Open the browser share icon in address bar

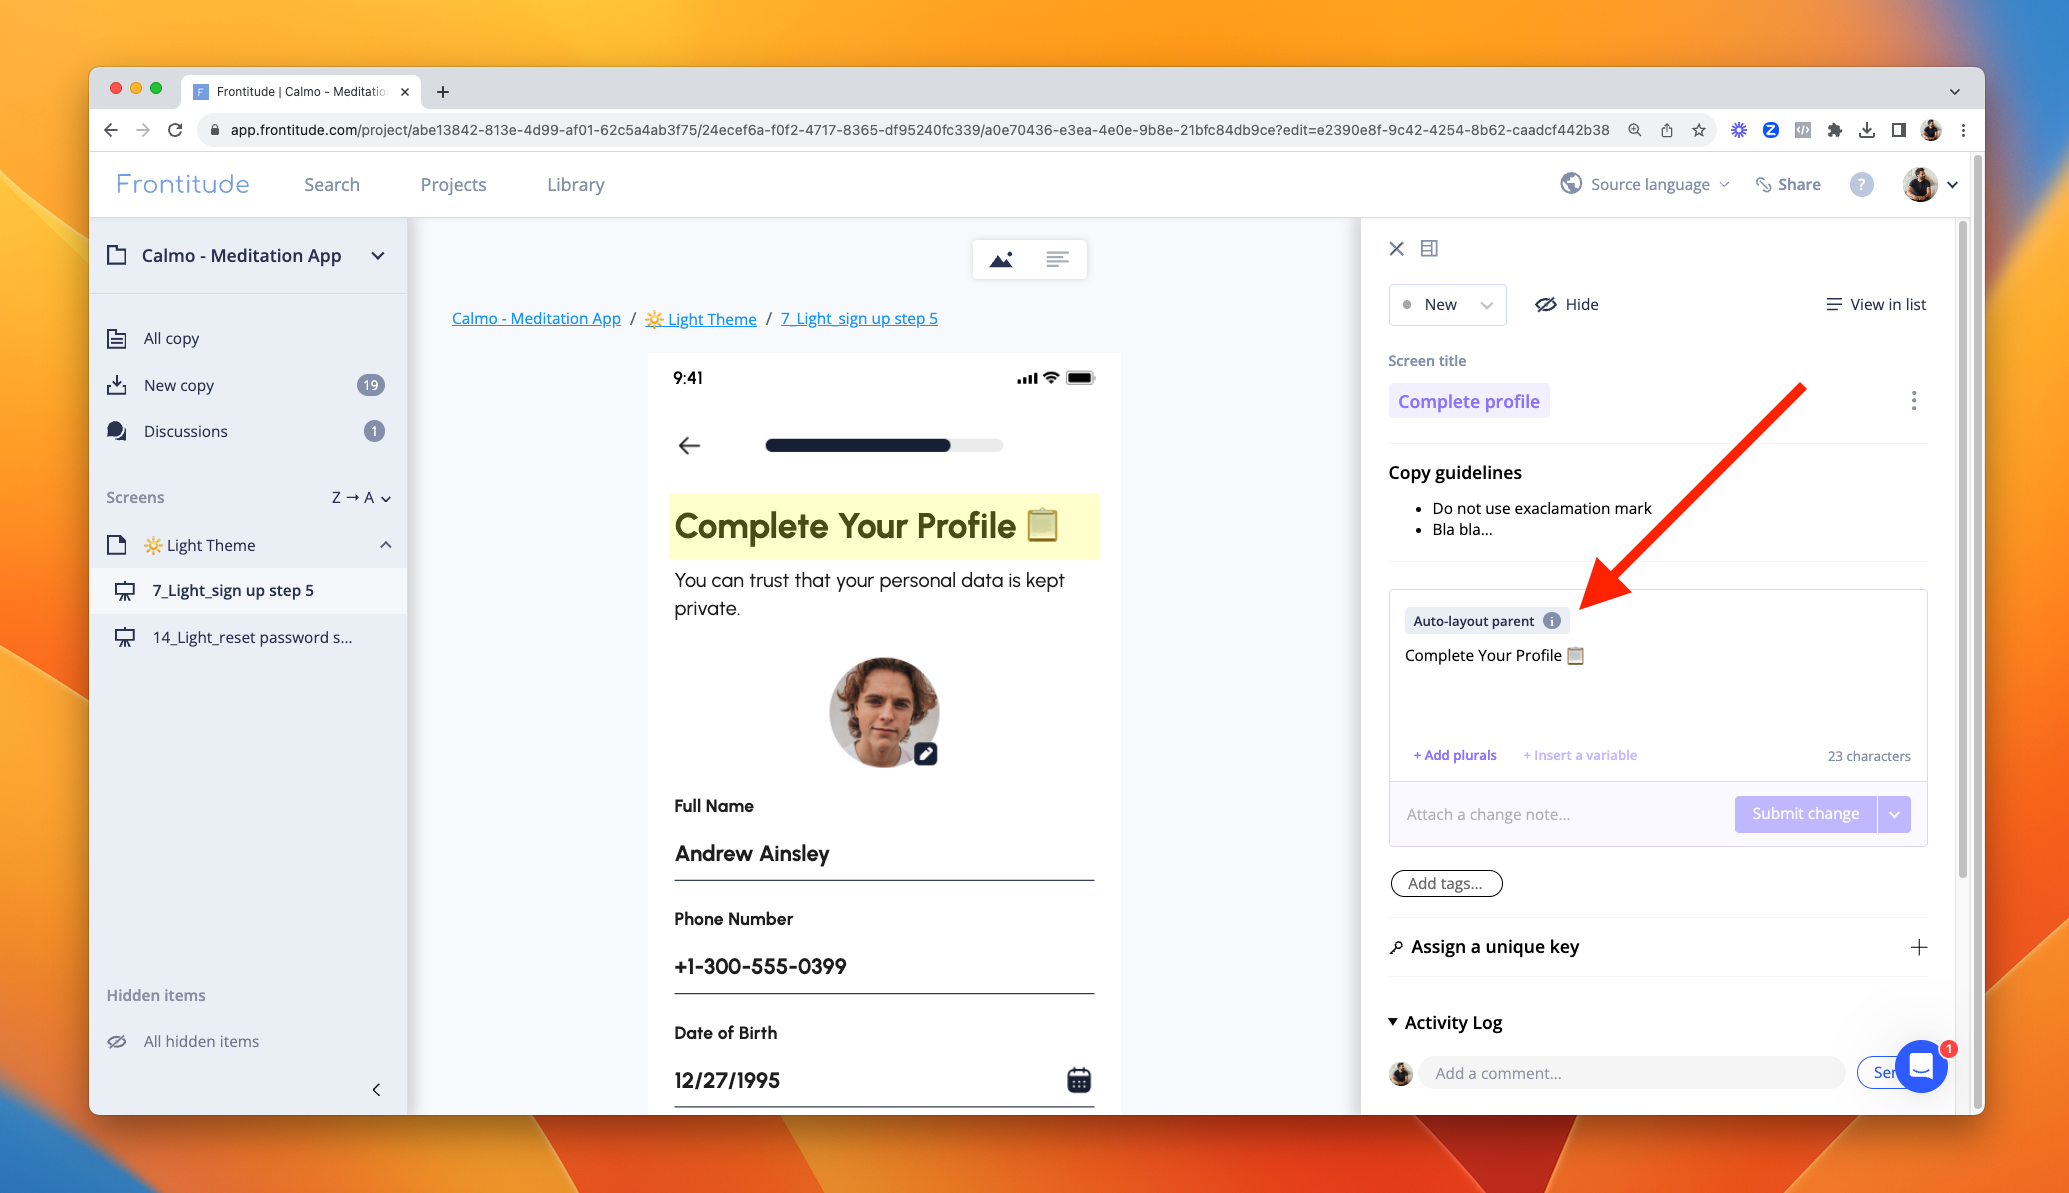coord(1666,130)
